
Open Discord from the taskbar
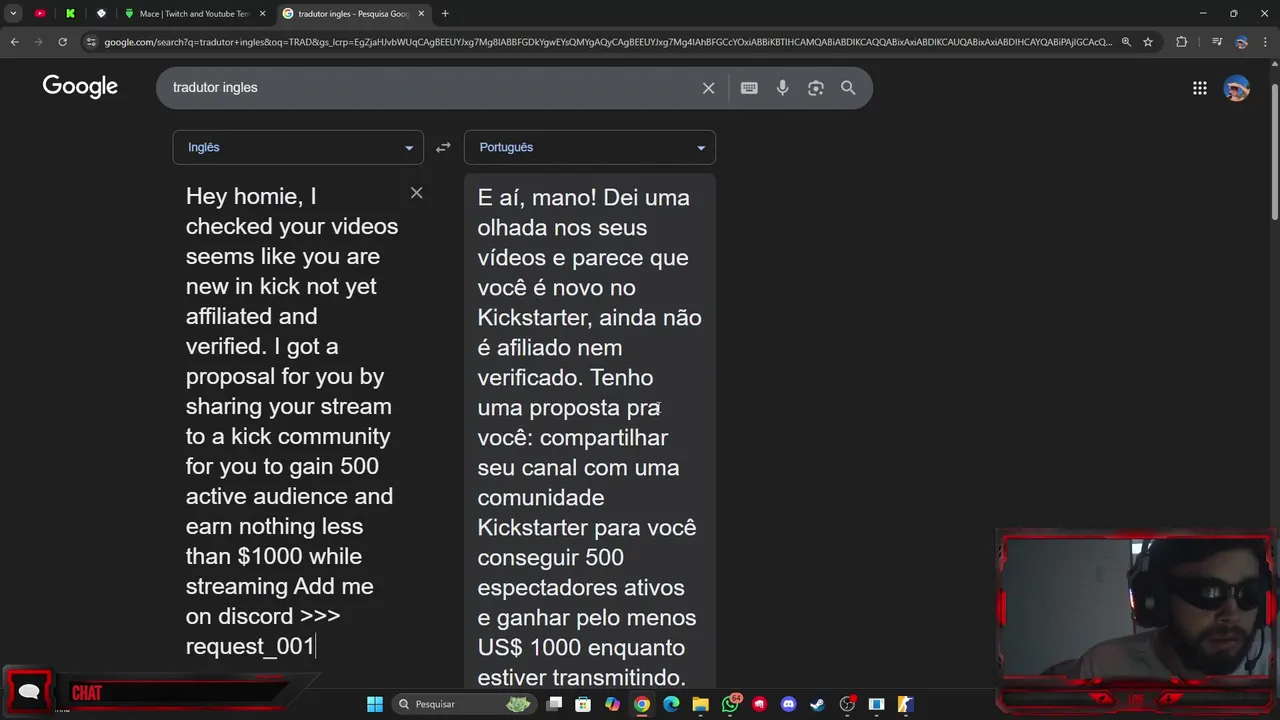click(x=788, y=704)
